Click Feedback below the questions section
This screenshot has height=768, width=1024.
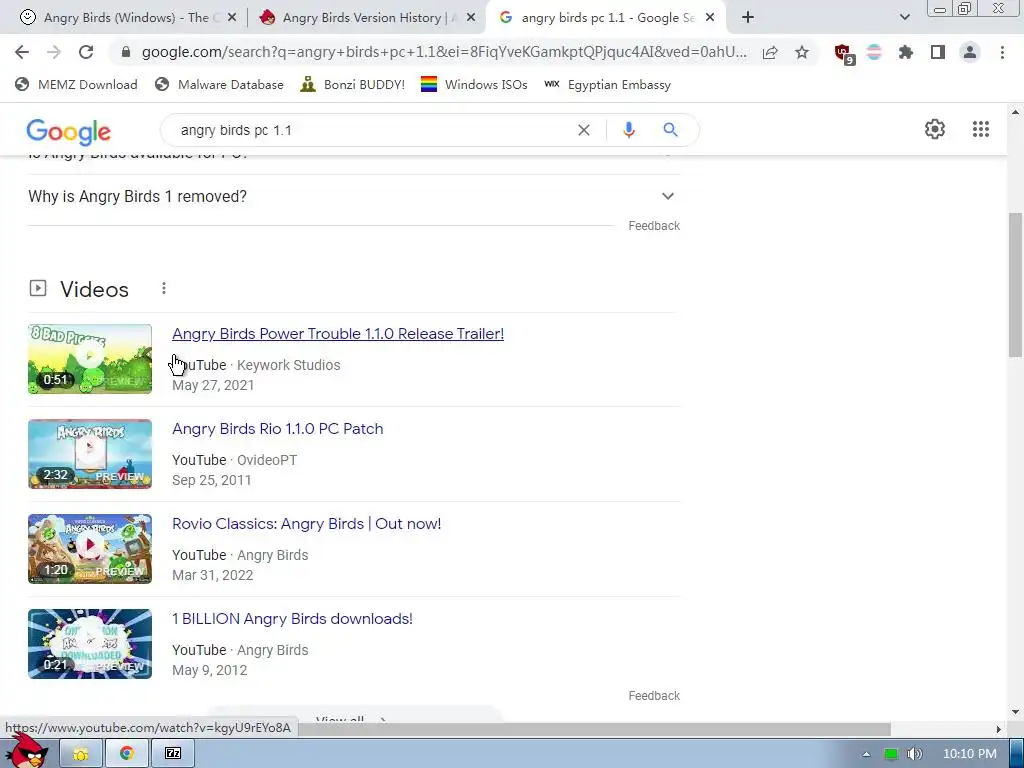[654, 226]
